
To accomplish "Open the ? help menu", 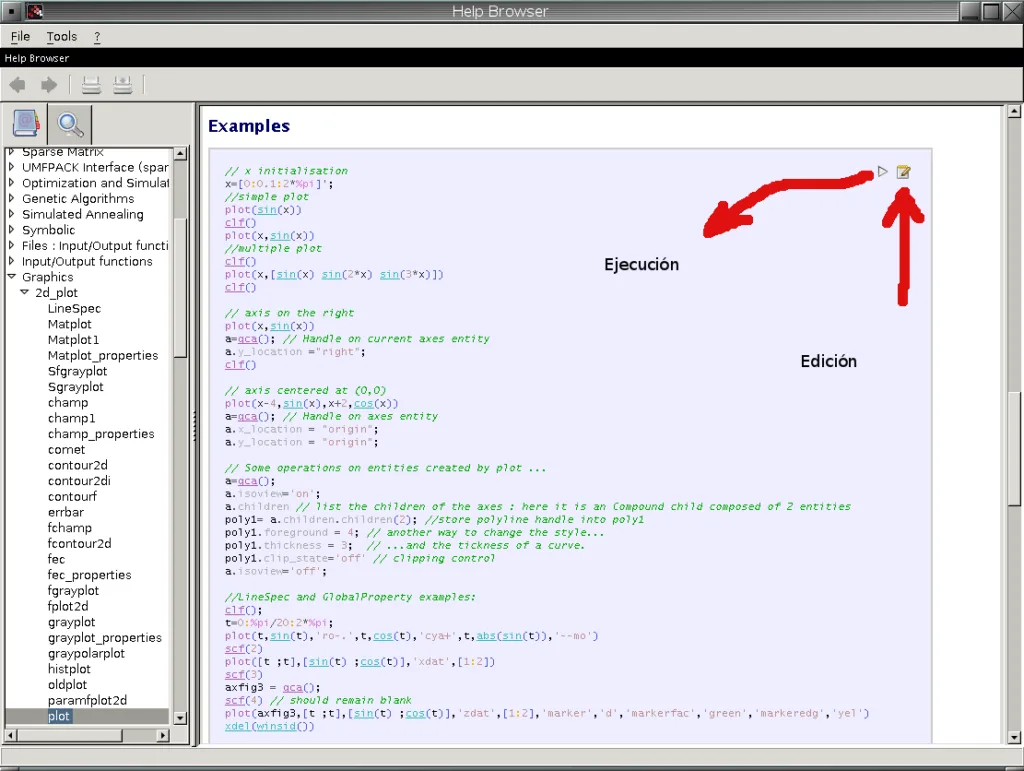I will point(97,37).
